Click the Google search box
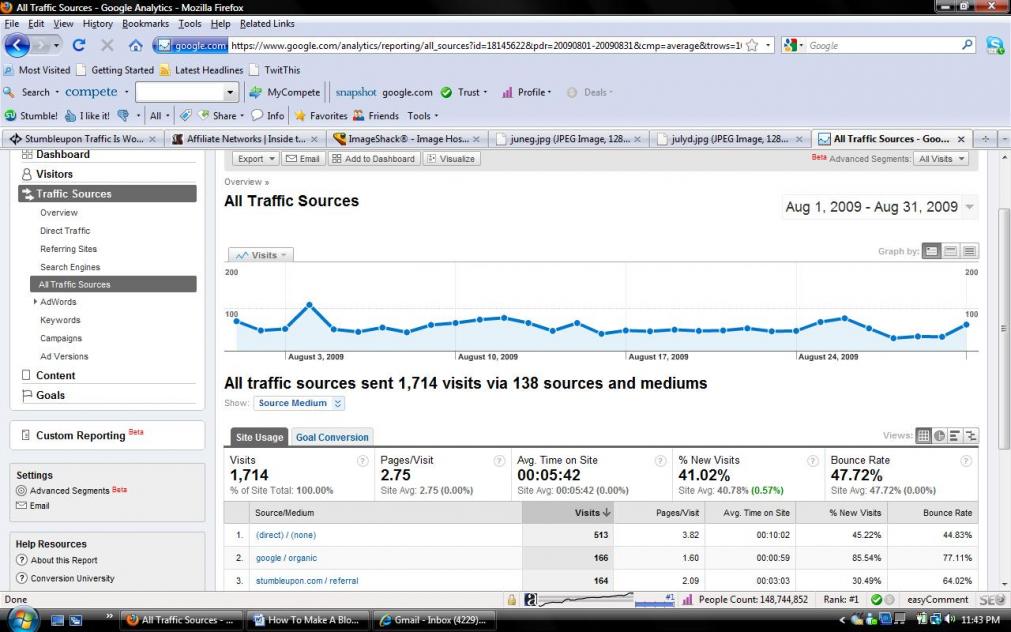Viewport: 1011px width, 632px height. tap(883, 46)
